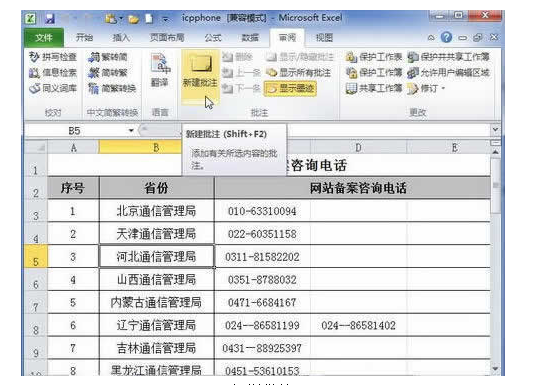Click 共享工作簿 share workbook

(374, 88)
